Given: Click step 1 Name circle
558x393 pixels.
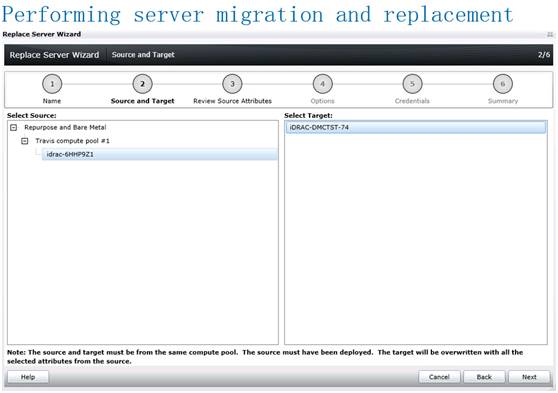Looking at the screenshot, I should (x=52, y=84).
